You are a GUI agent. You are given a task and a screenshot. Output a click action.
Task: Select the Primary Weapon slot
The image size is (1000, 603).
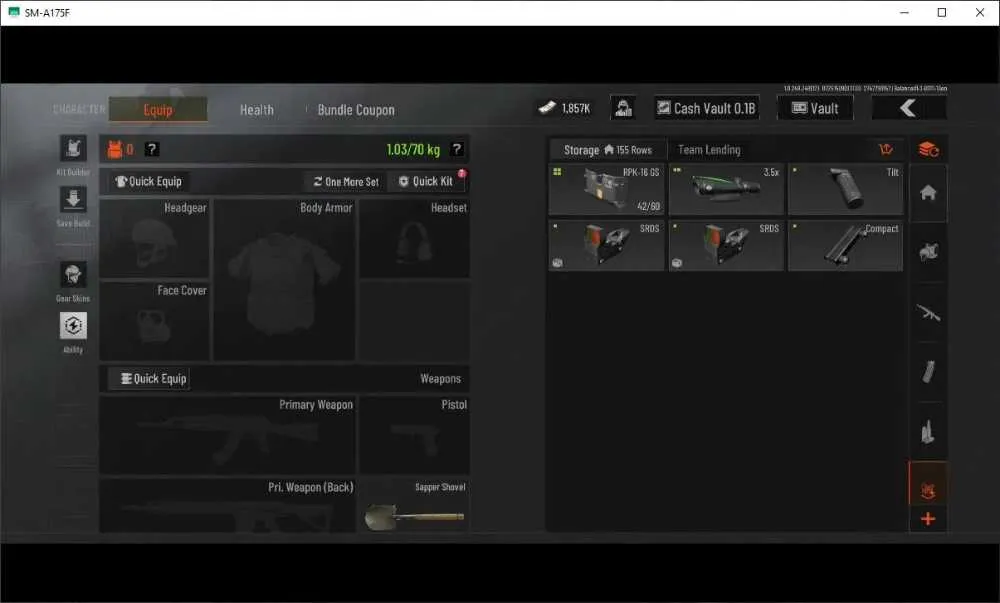[227, 435]
